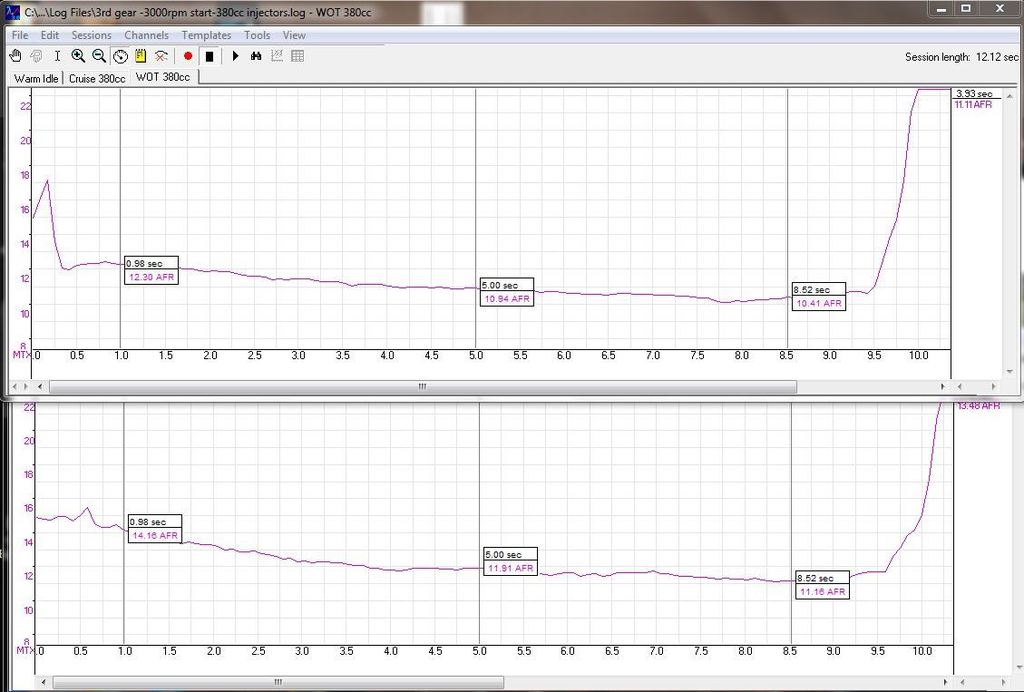Stop logging with the black stop button

click(x=209, y=56)
